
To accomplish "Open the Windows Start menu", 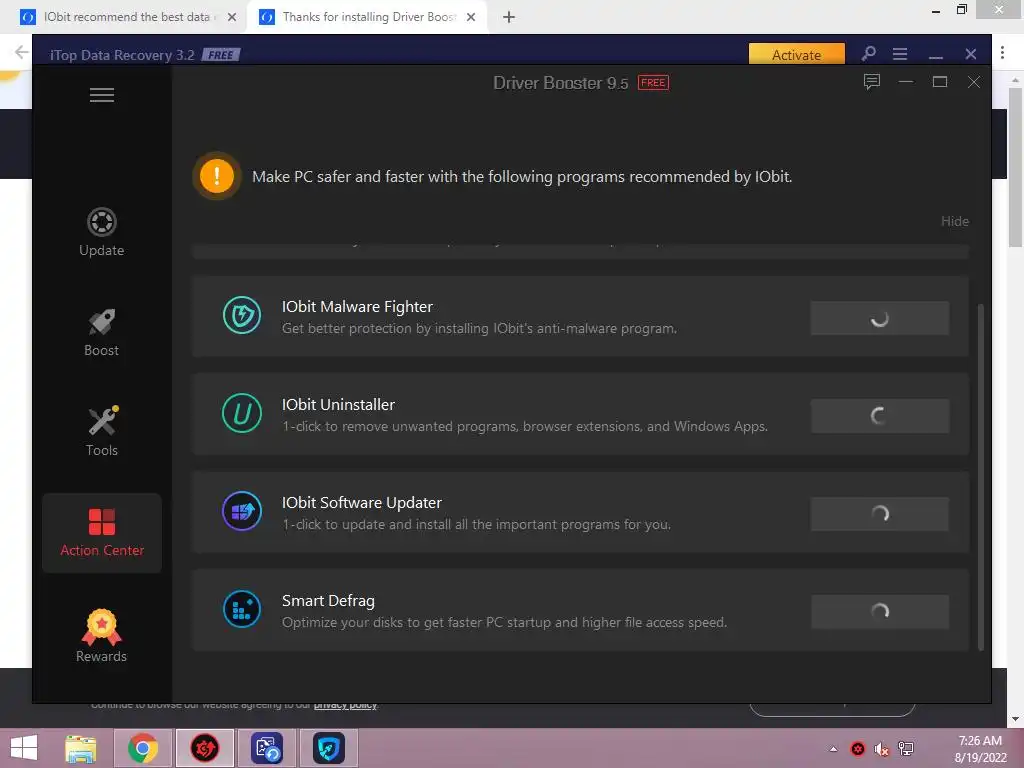I will pyautogui.click(x=24, y=748).
